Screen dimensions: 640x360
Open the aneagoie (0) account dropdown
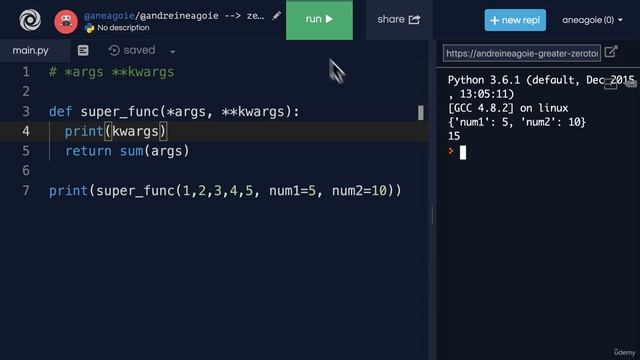click(x=592, y=20)
